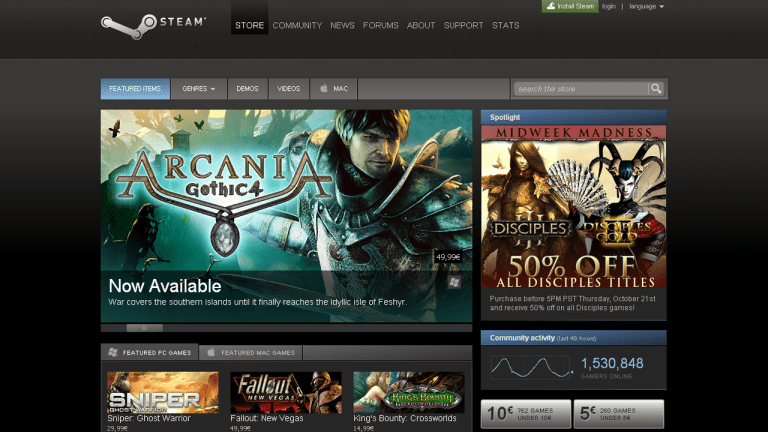Click the Windows platform icon on Arcania banner

click(x=454, y=282)
